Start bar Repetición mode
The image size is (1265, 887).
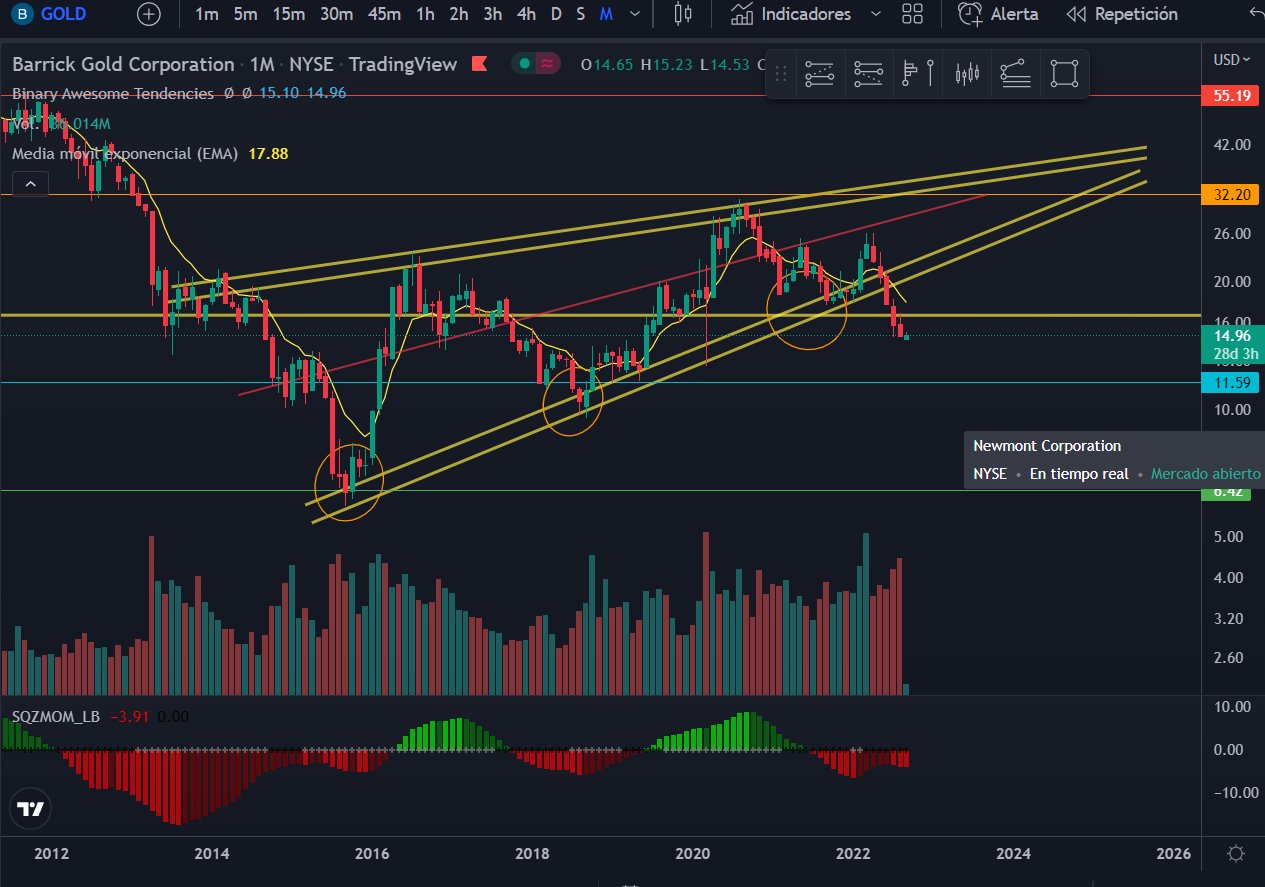[1122, 14]
